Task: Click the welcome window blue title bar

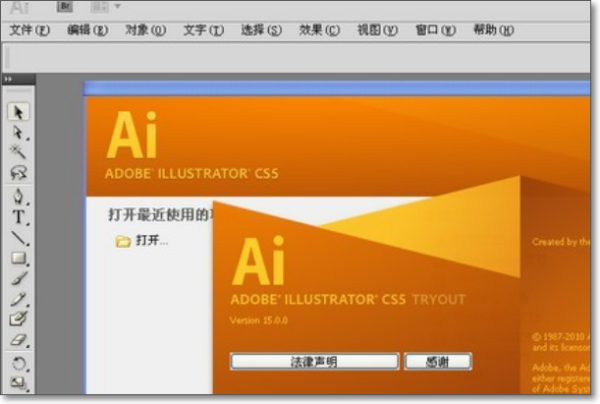Action: pyautogui.click(x=337, y=88)
